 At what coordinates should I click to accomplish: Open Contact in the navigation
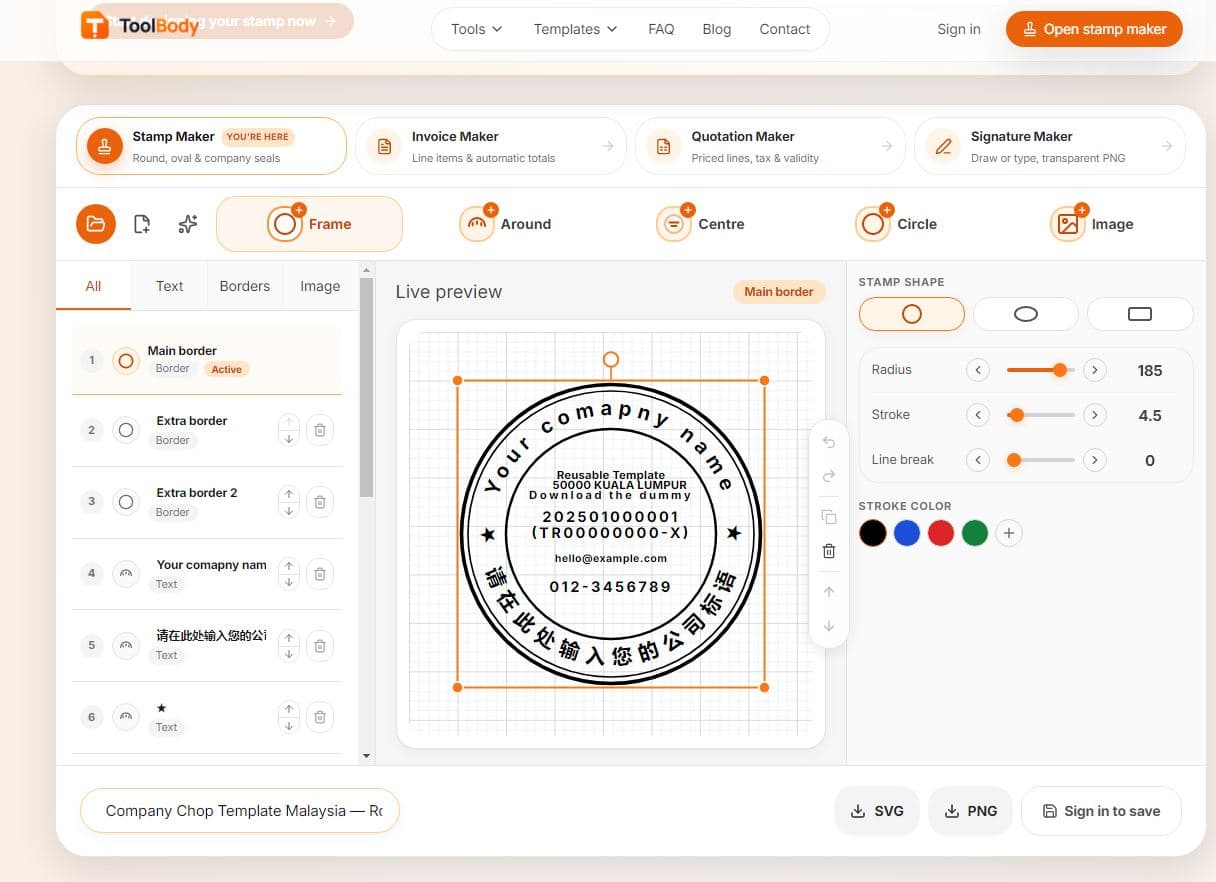[x=785, y=29]
